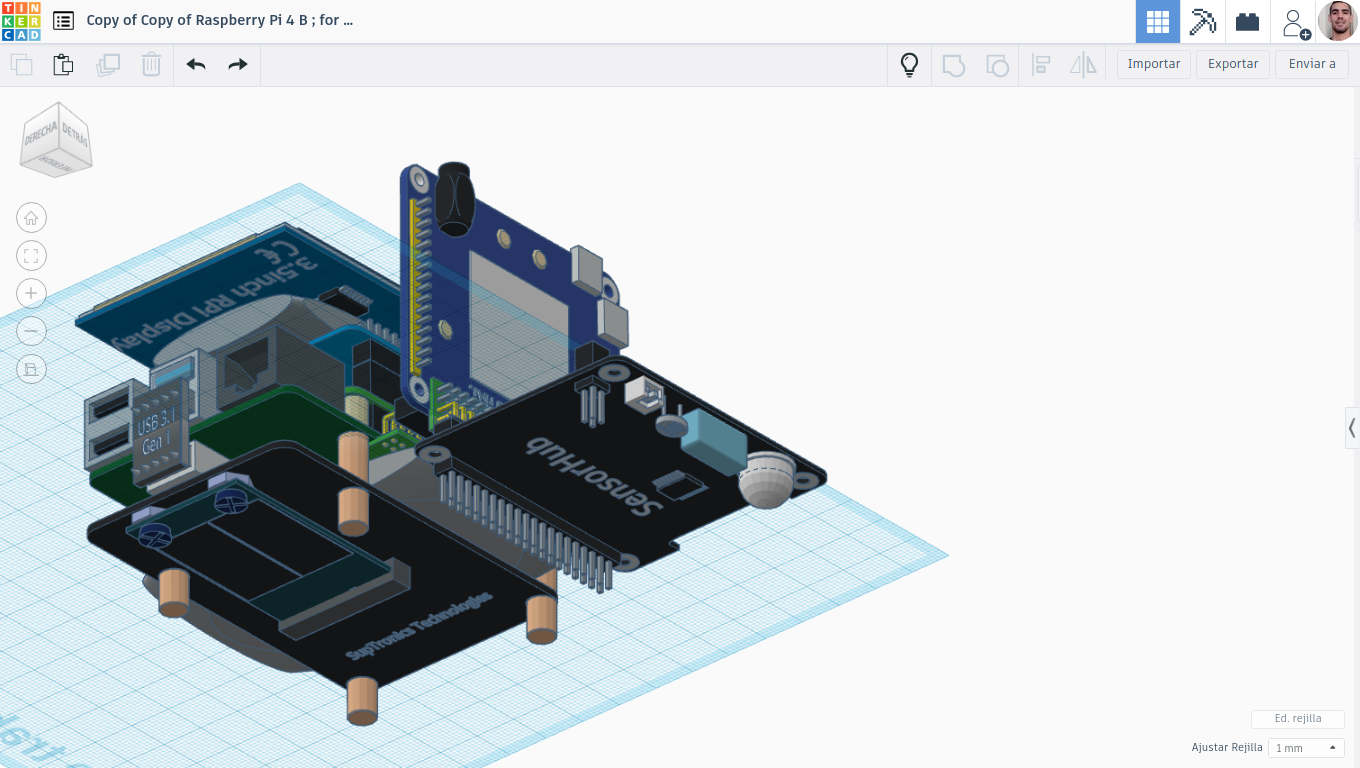This screenshot has height=768, width=1360.
Task: Open the Ajustar Rejilla 1 mm dropdown
Action: pyautogui.click(x=1306, y=748)
